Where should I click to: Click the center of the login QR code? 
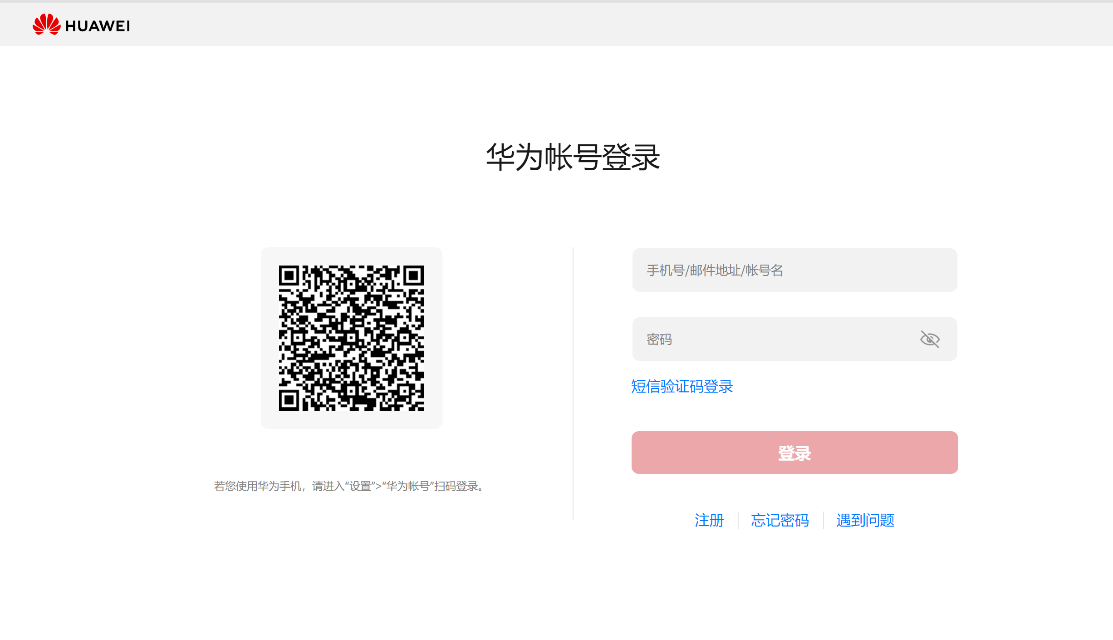pos(351,338)
